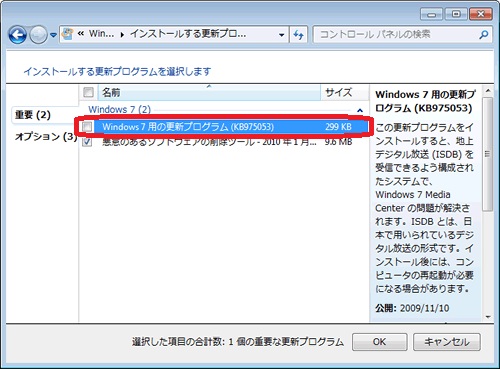Minimize the window
The height and width of the screenshot is (369, 500).
[x=432, y=14]
